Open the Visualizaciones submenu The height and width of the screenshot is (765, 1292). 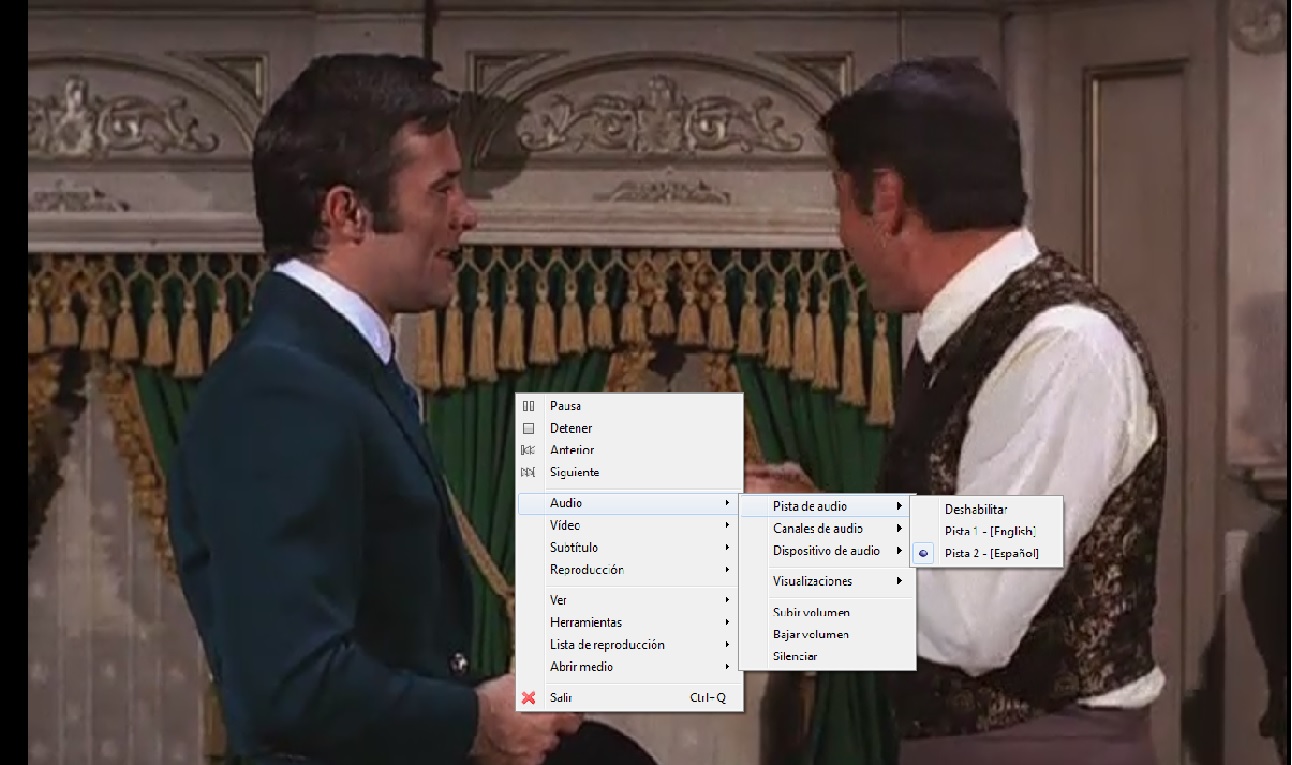[x=827, y=581]
